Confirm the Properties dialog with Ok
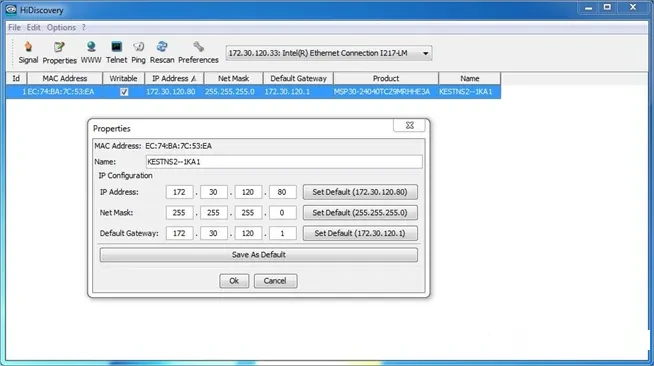The height and width of the screenshot is (366, 654). [x=234, y=281]
